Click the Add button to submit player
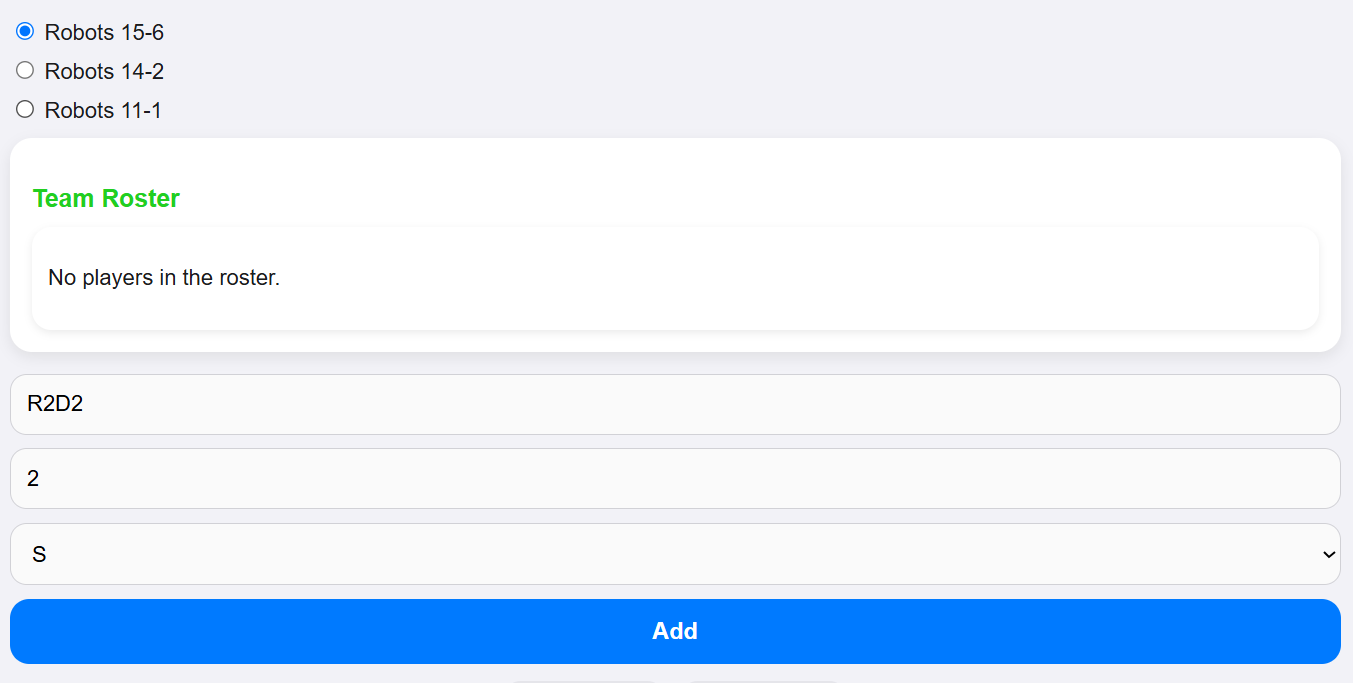The width and height of the screenshot is (1353, 683). (x=675, y=631)
